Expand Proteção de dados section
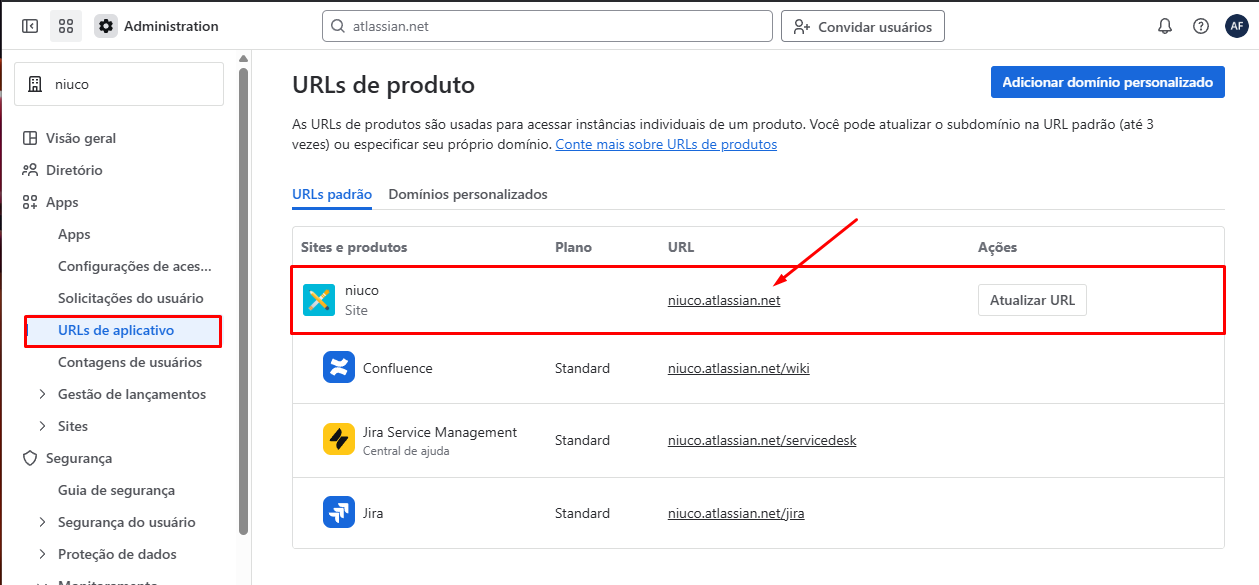 click(42, 554)
